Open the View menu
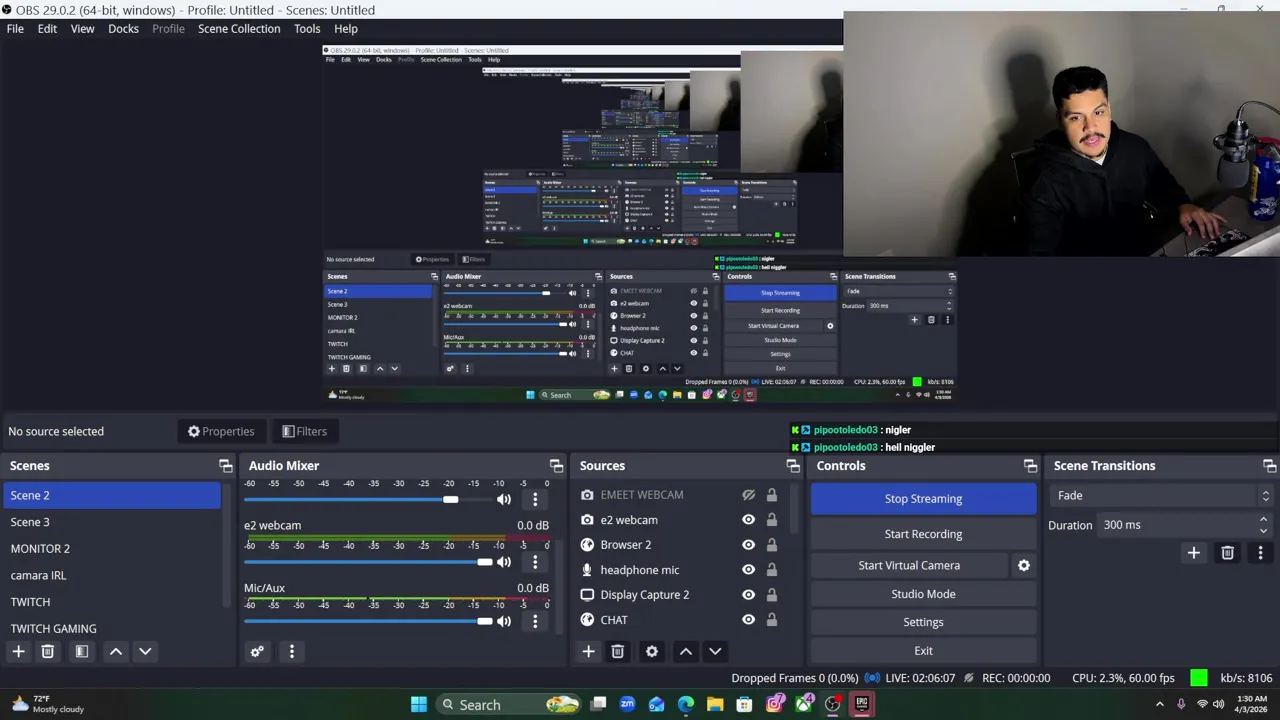Image resolution: width=1280 pixels, height=720 pixels. (x=82, y=29)
